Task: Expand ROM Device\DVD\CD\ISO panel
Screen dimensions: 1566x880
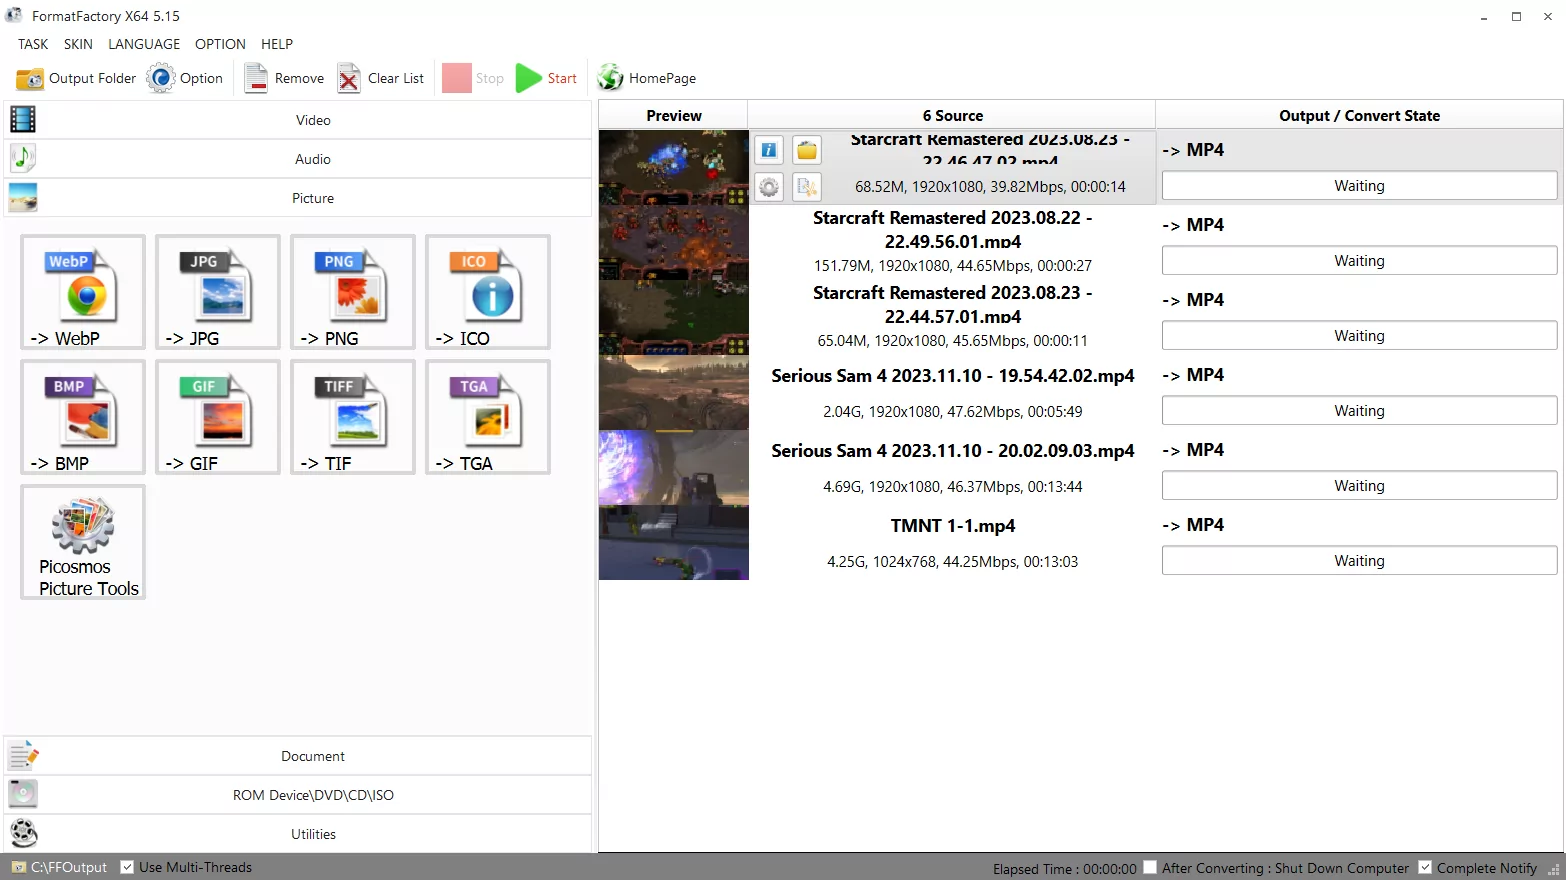Action: coord(298,795)
